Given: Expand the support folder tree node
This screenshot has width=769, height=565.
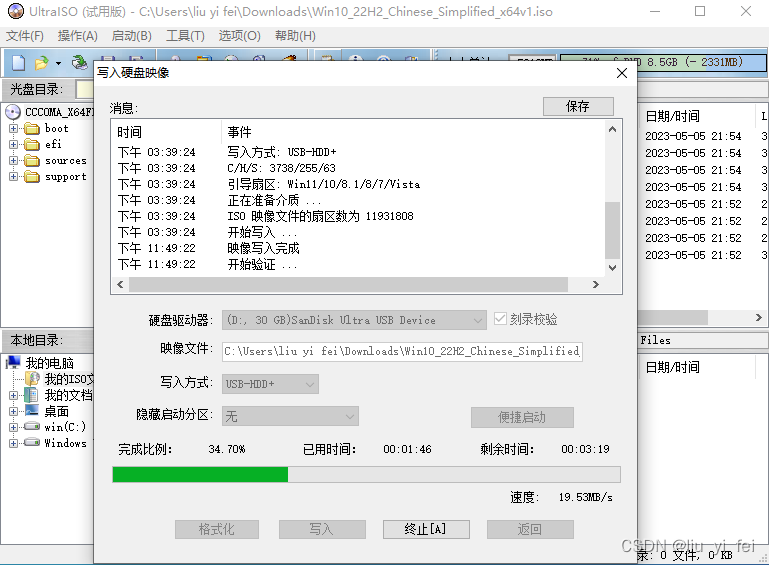Looking at the screenshot, I should pyautogui.click(x=13, y=177).
